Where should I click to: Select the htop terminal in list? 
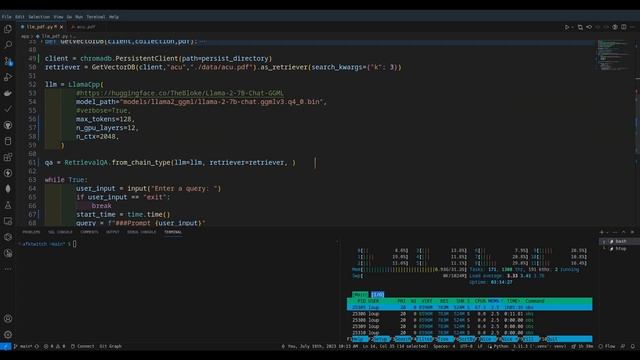tap(618, 248)
